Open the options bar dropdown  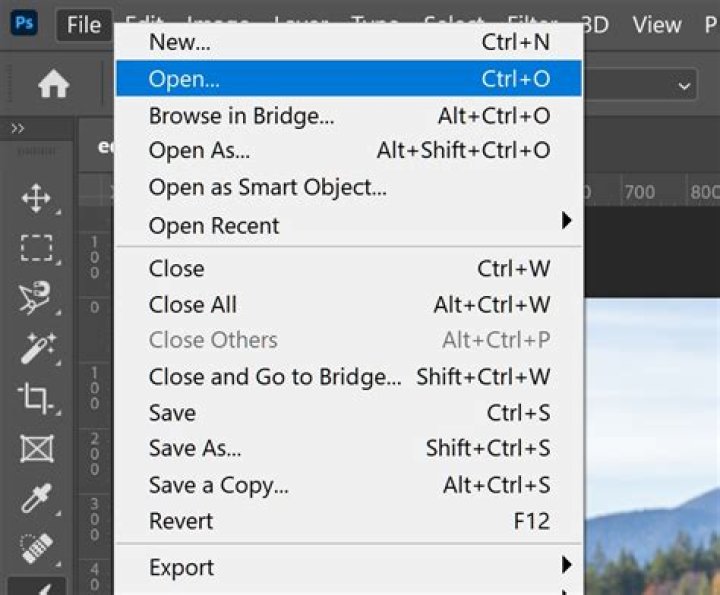point(640,85)
